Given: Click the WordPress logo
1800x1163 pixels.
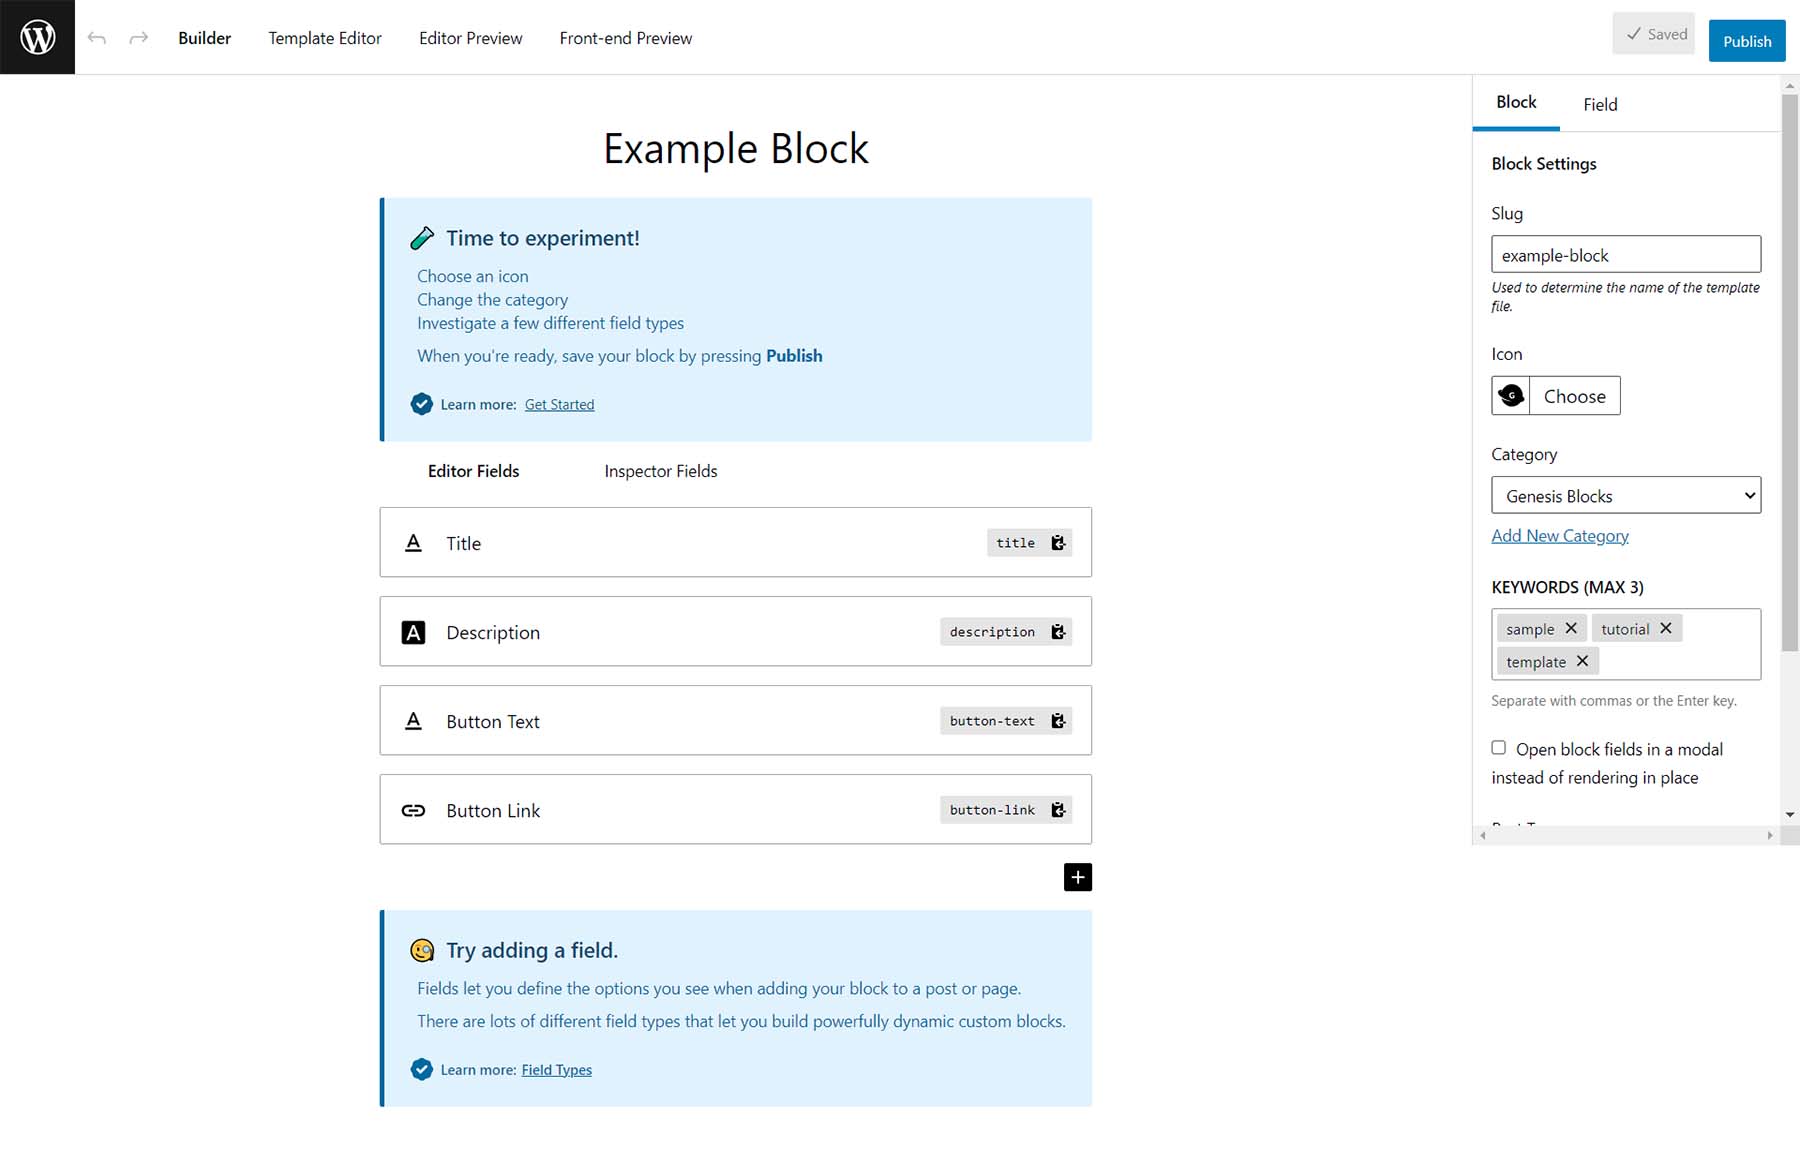Looking at the screenshot, I should [37, 37].
